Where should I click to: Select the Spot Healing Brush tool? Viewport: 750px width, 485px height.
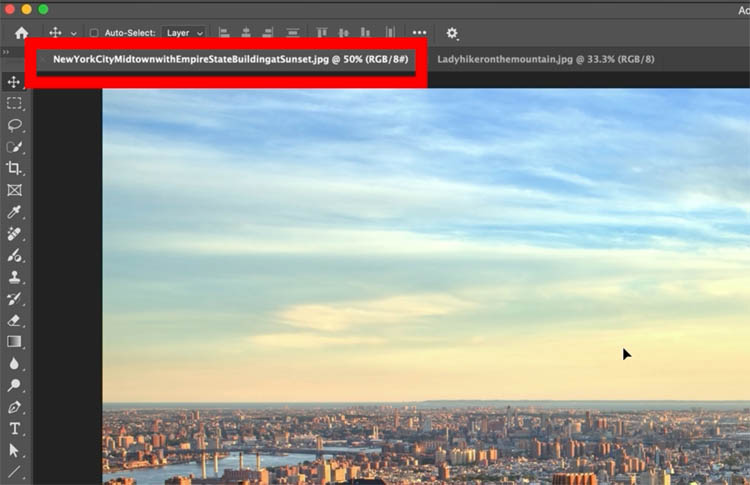click(14, 234)
